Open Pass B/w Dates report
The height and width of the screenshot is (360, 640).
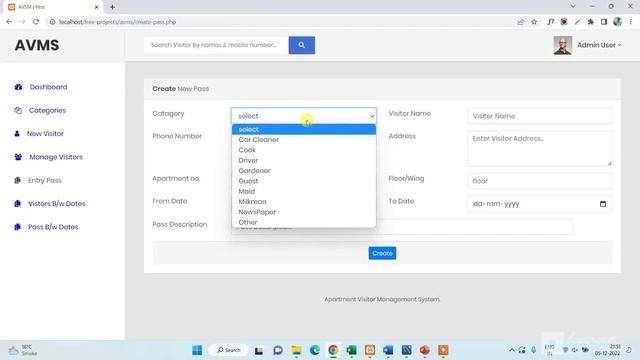coord(53,227)
